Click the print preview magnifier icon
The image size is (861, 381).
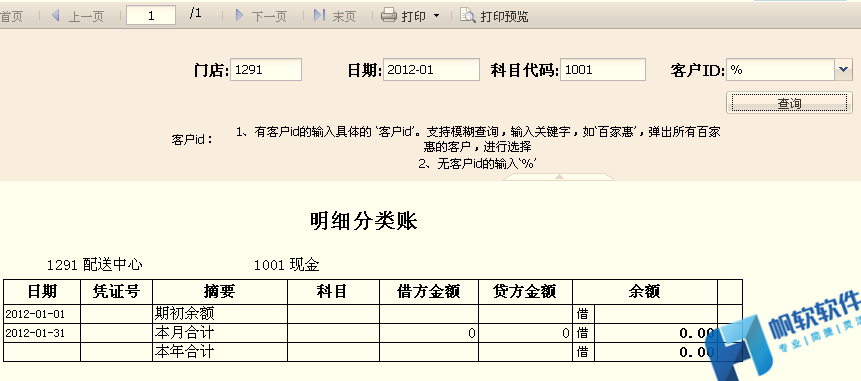[x=467, y=15]
